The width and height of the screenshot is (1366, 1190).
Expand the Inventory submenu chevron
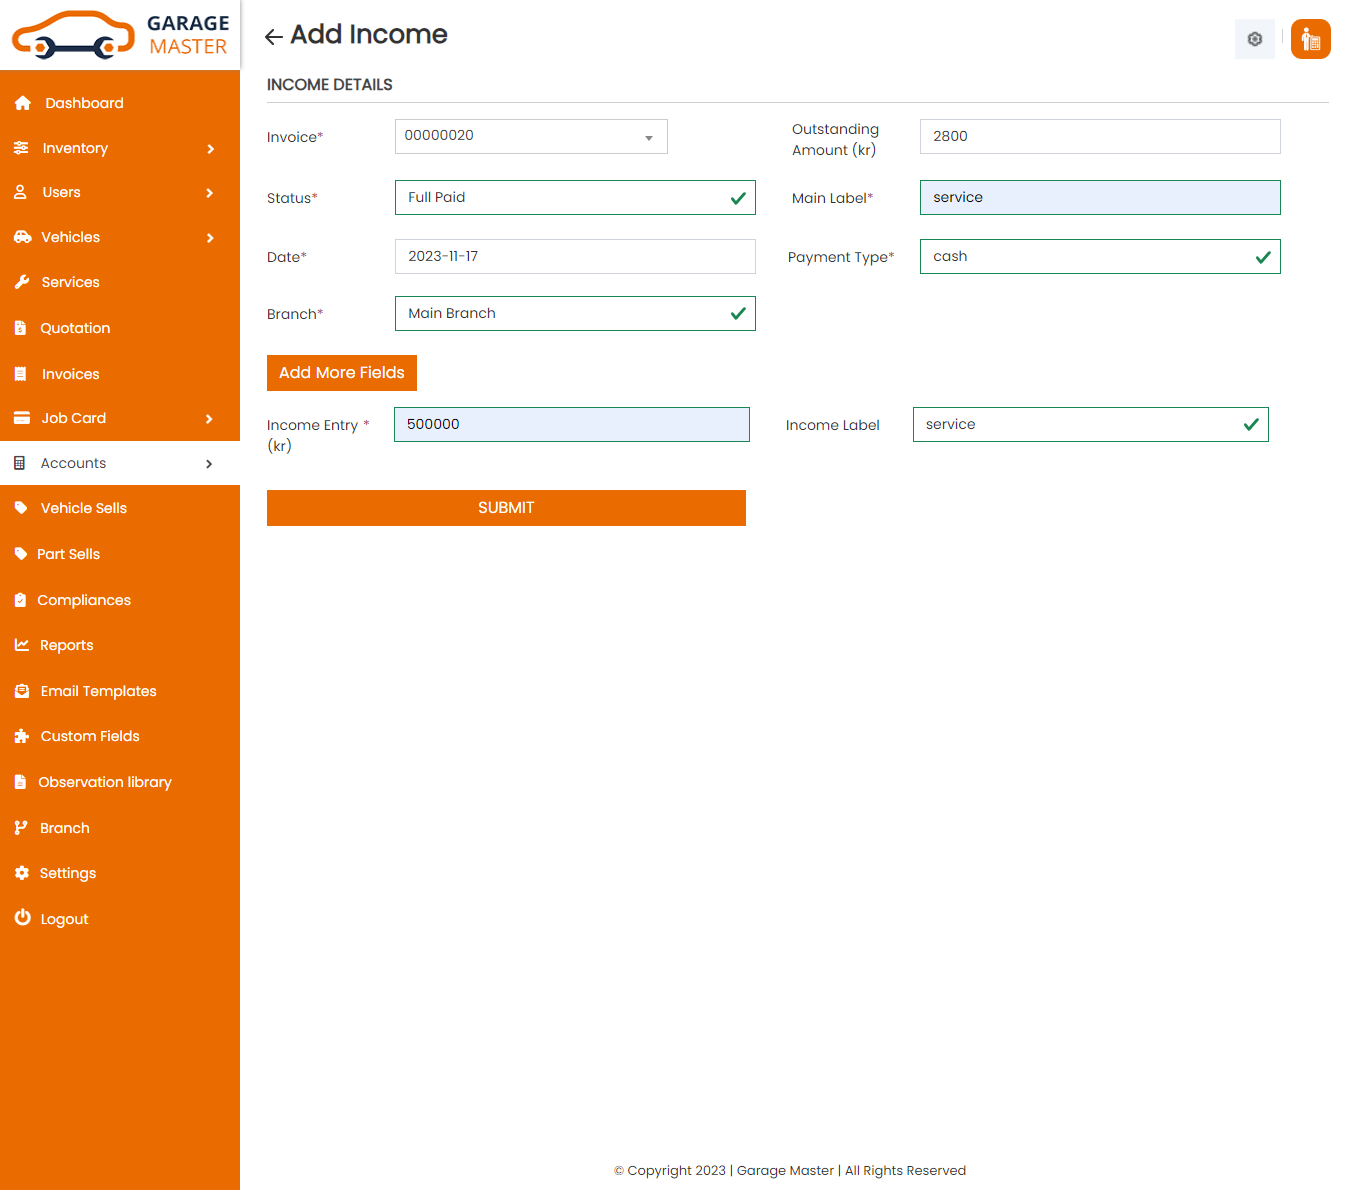tap(210, 149)
